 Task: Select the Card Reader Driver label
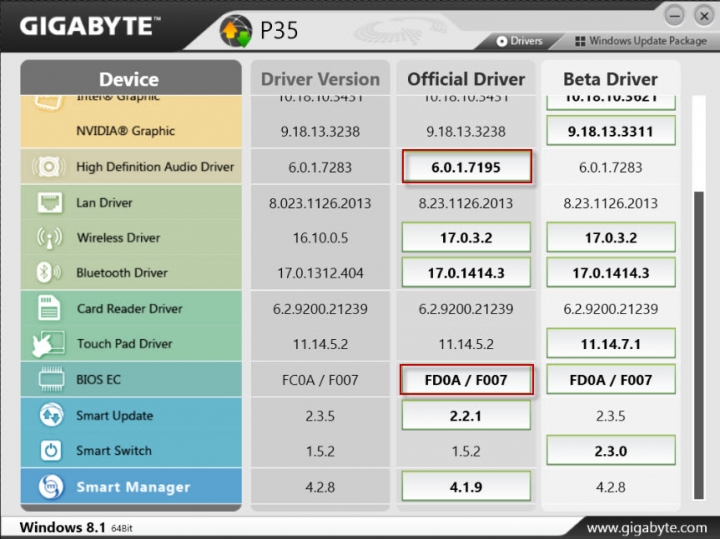coord(129,309)
